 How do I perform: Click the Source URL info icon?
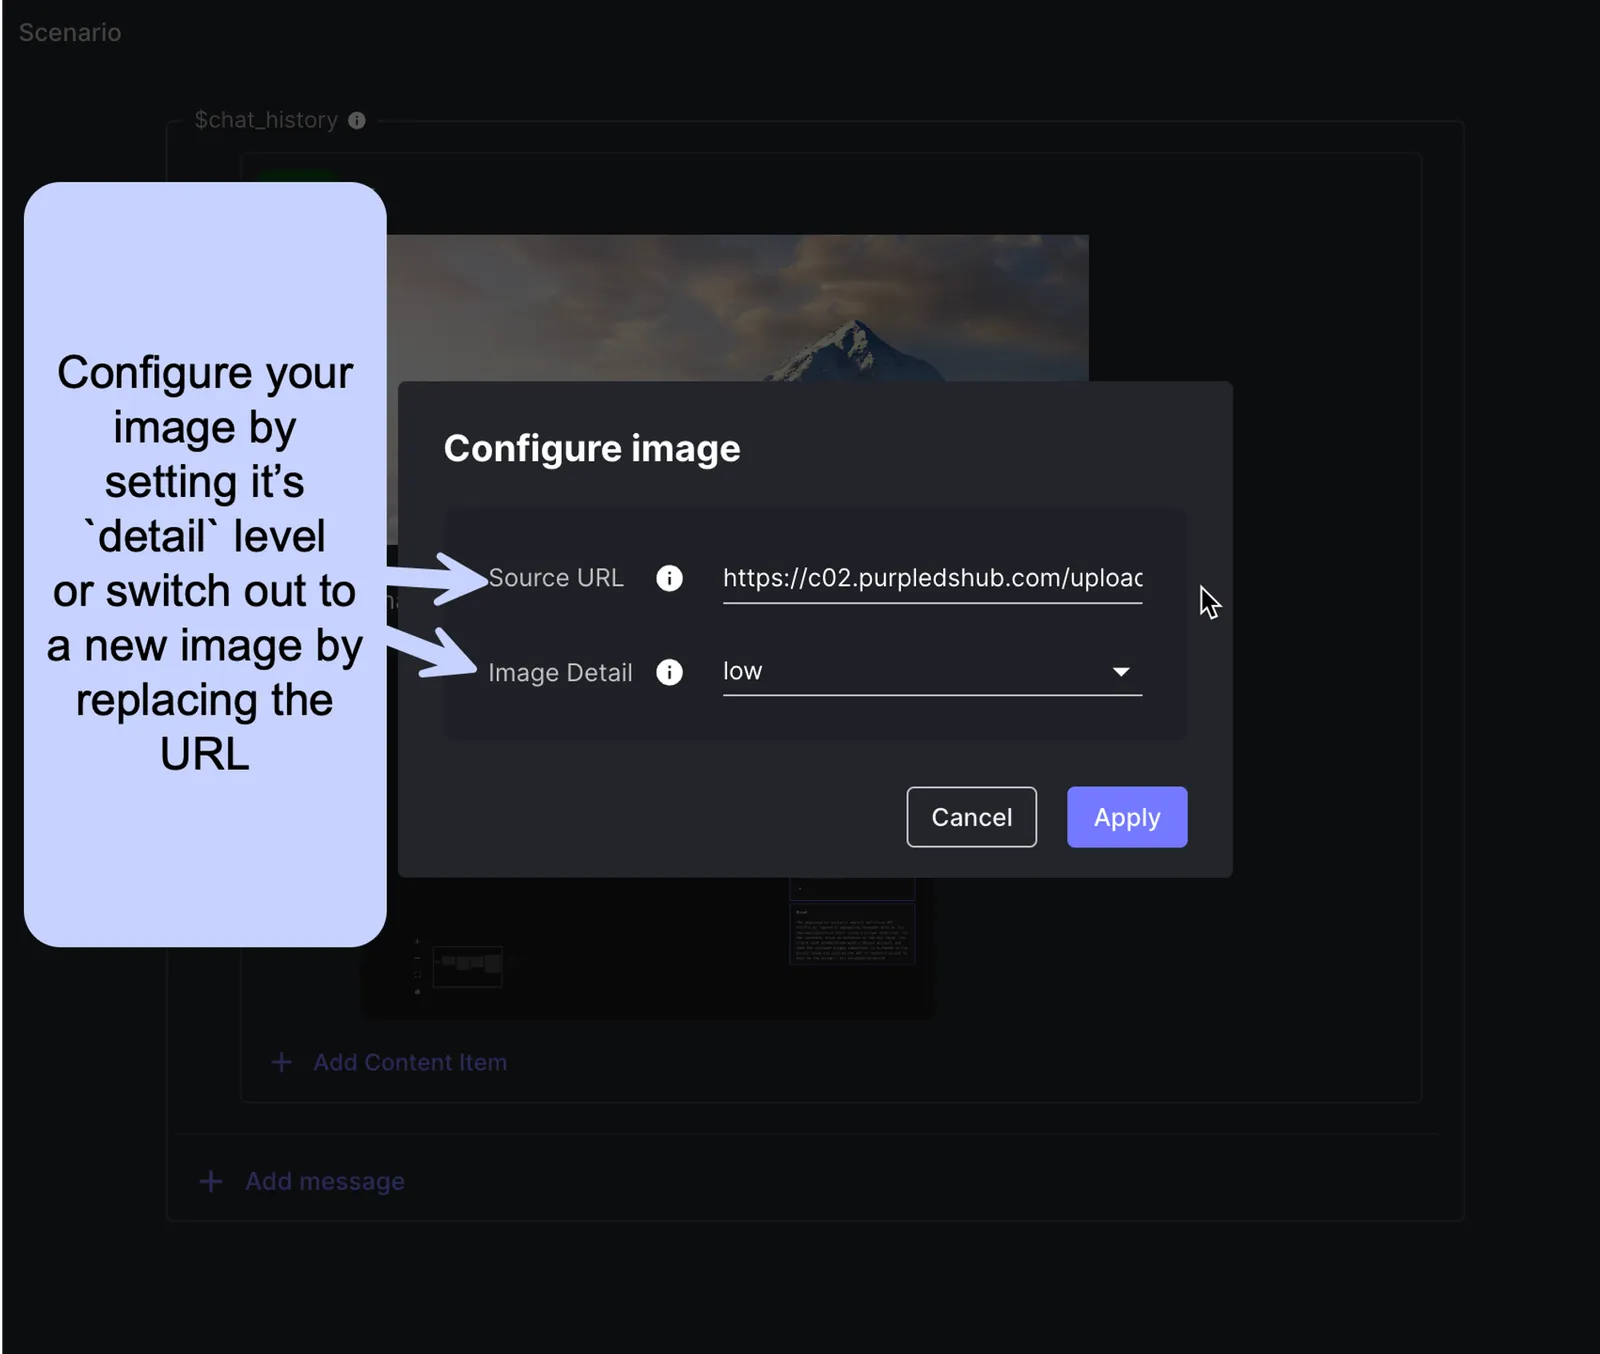tap(669, 578)
